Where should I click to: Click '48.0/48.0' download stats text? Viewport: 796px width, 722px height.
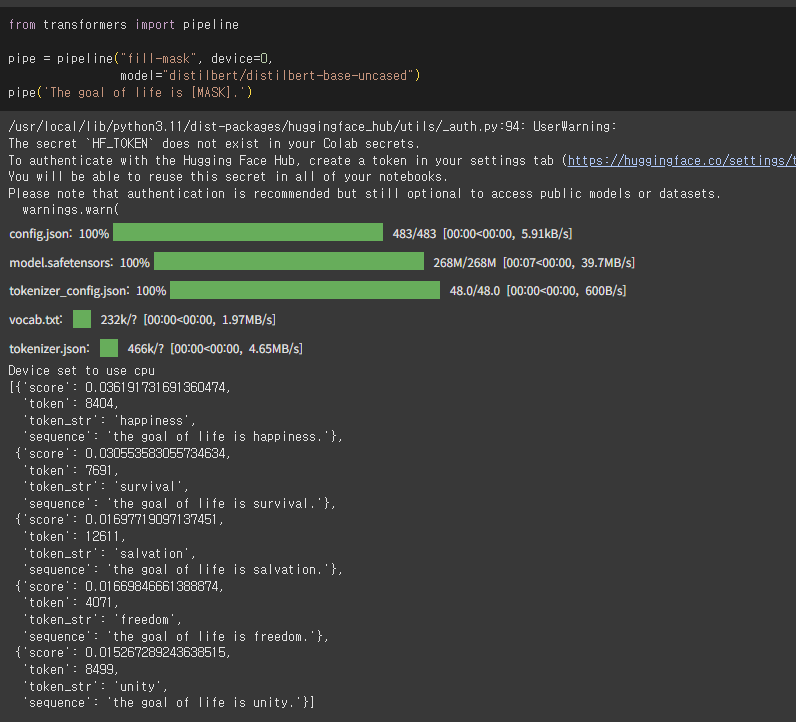538,291
